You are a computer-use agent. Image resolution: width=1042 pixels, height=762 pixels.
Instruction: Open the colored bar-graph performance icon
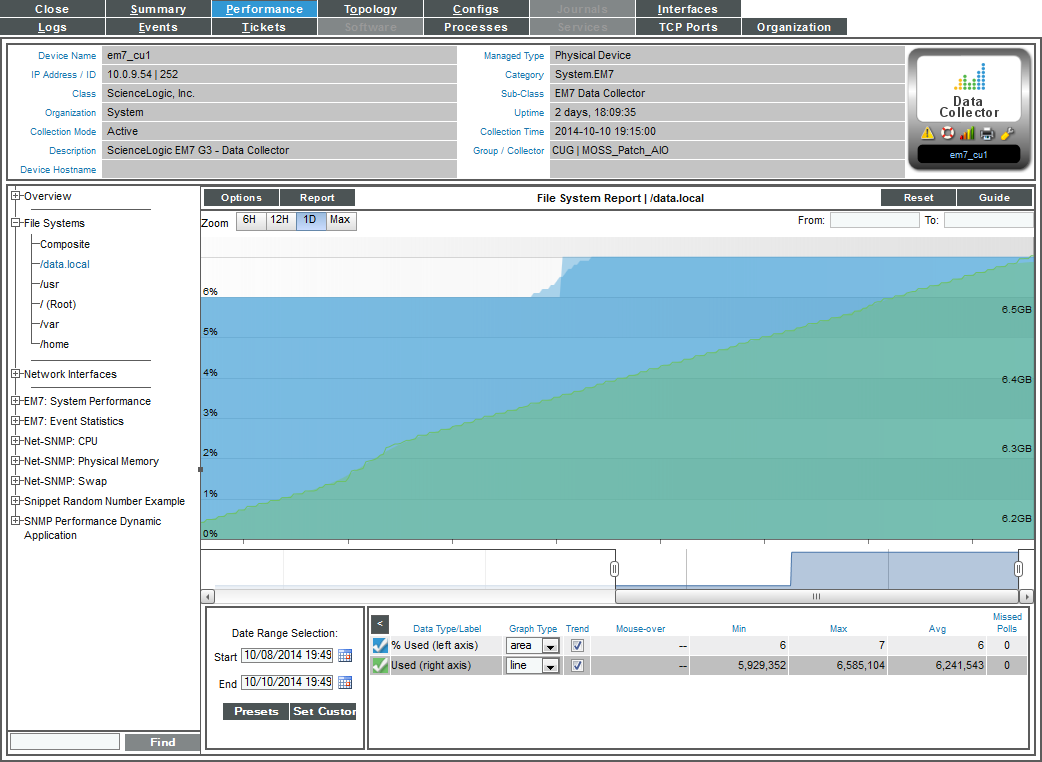point(967,134)
